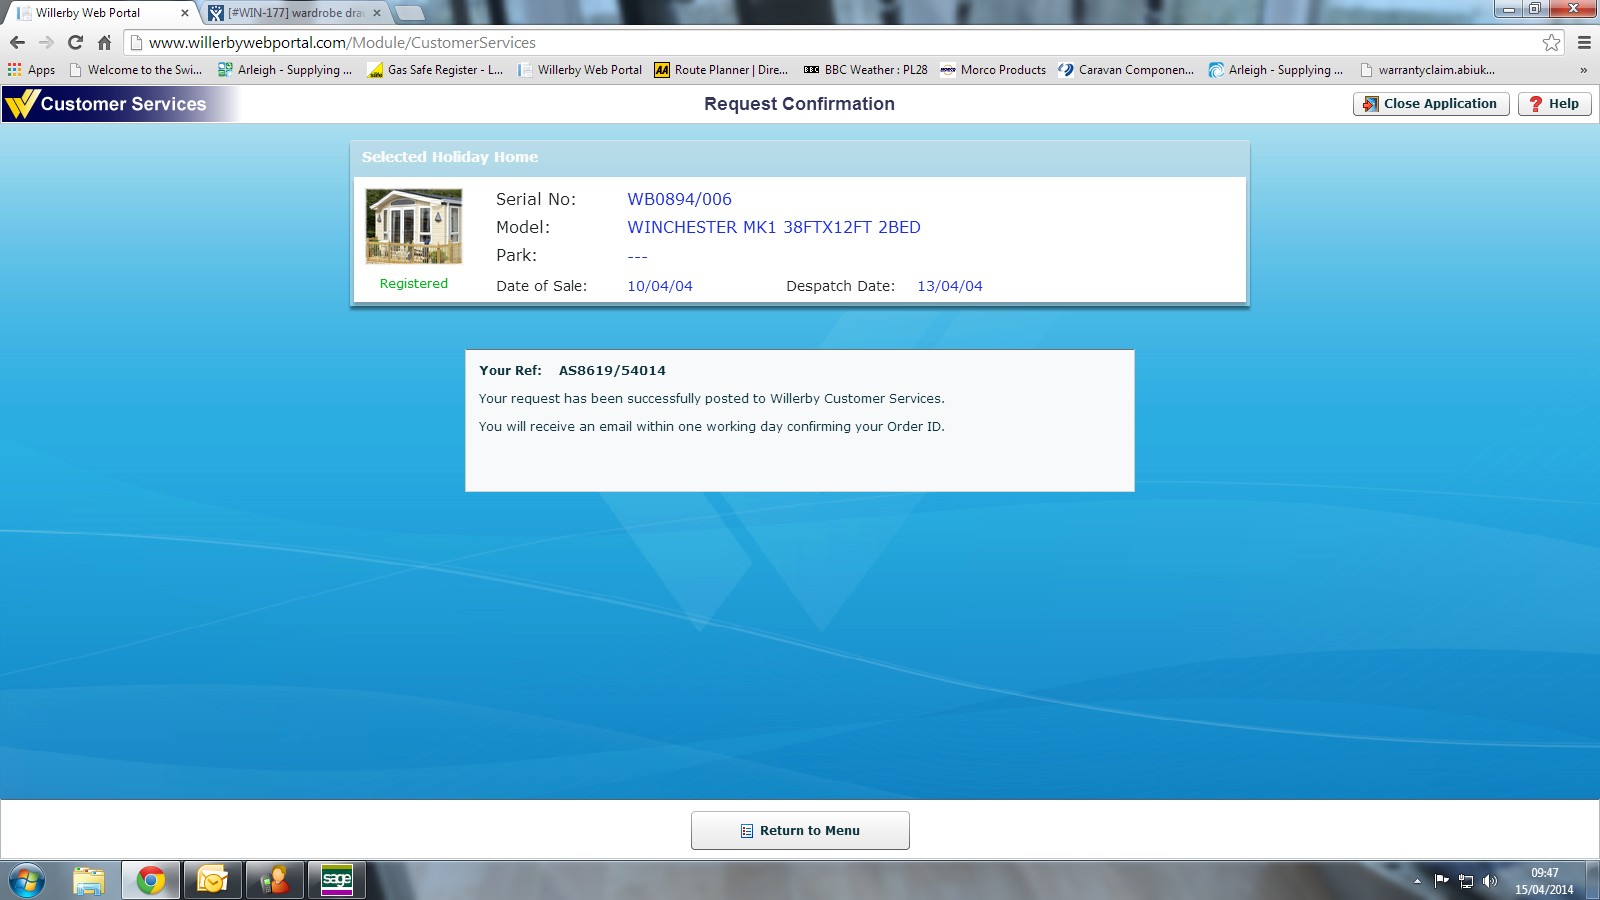Show hidden system tray icons

[x=1417, y=881]
